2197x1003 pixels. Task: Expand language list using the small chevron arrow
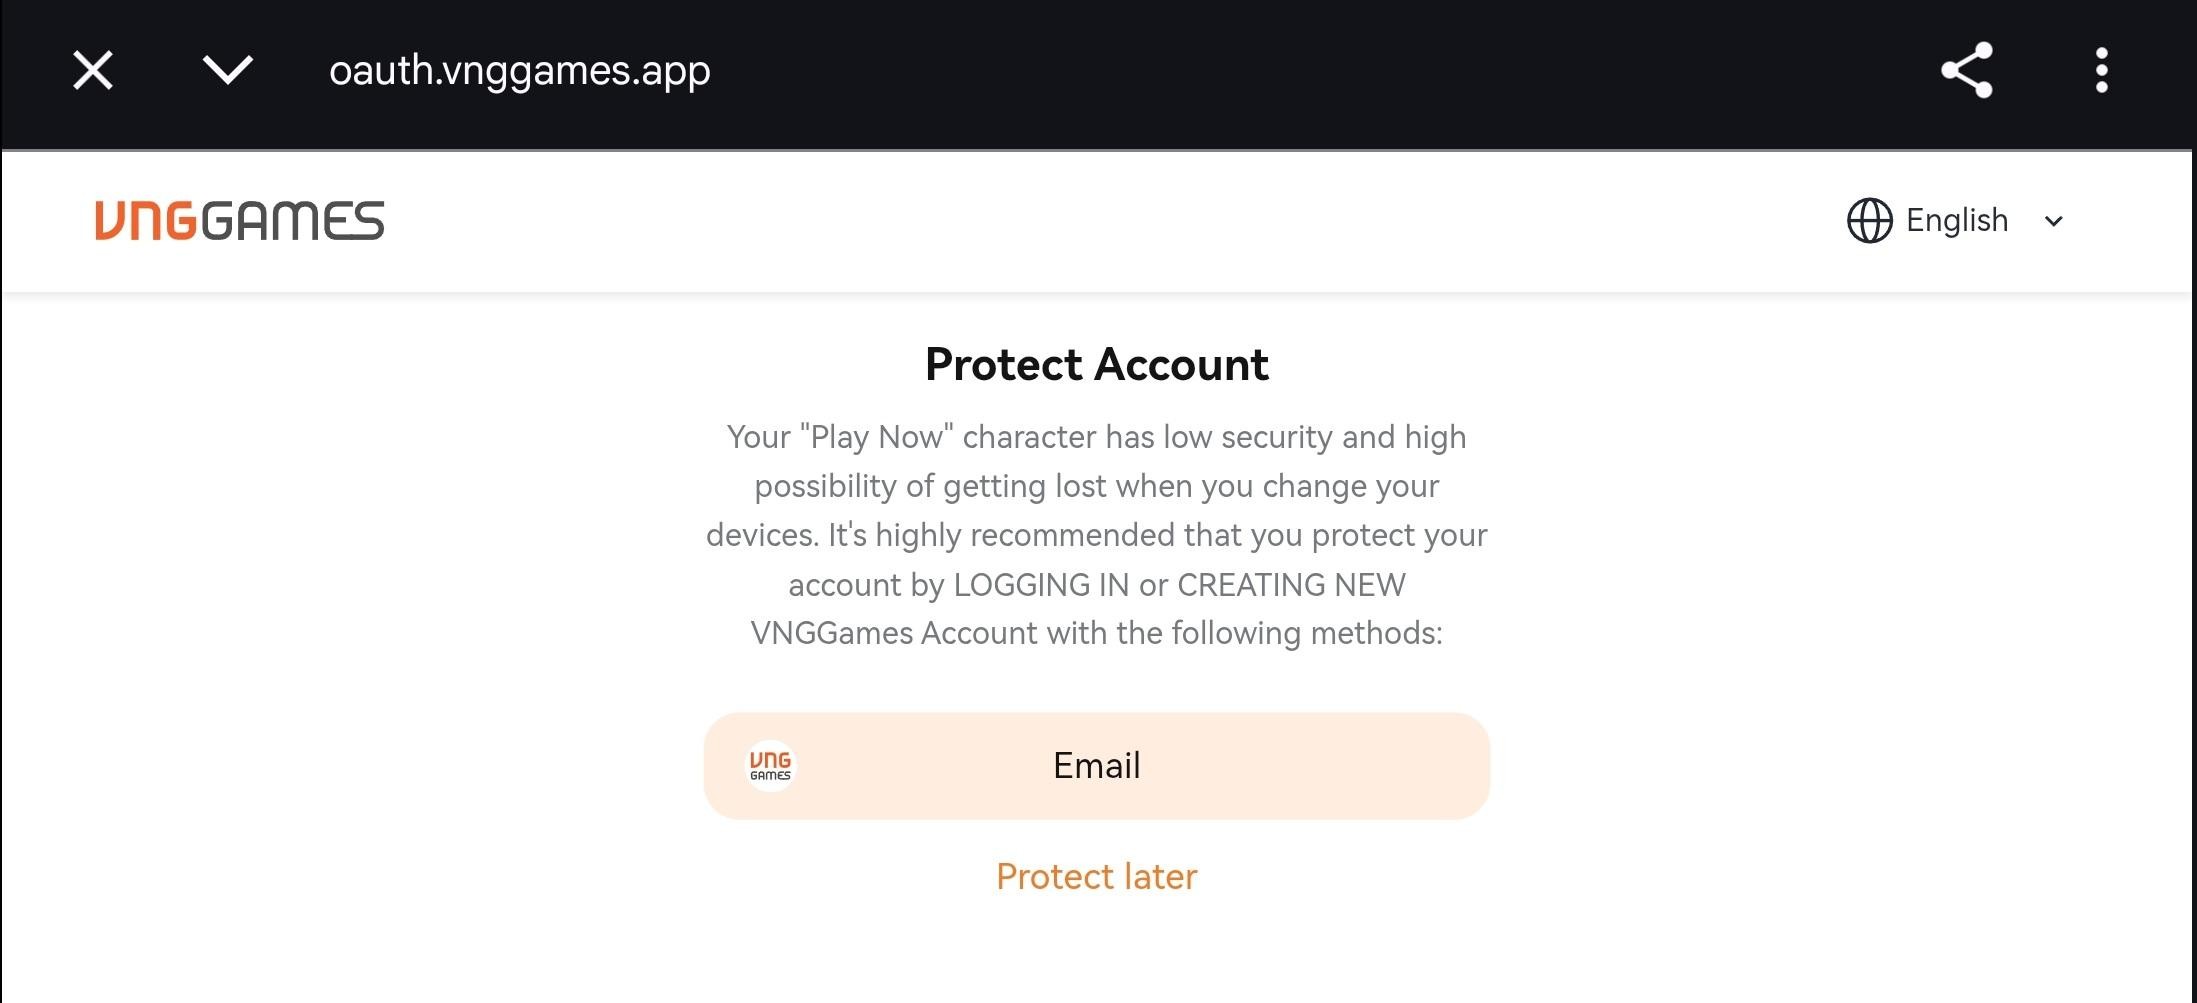pos(2053,221)
